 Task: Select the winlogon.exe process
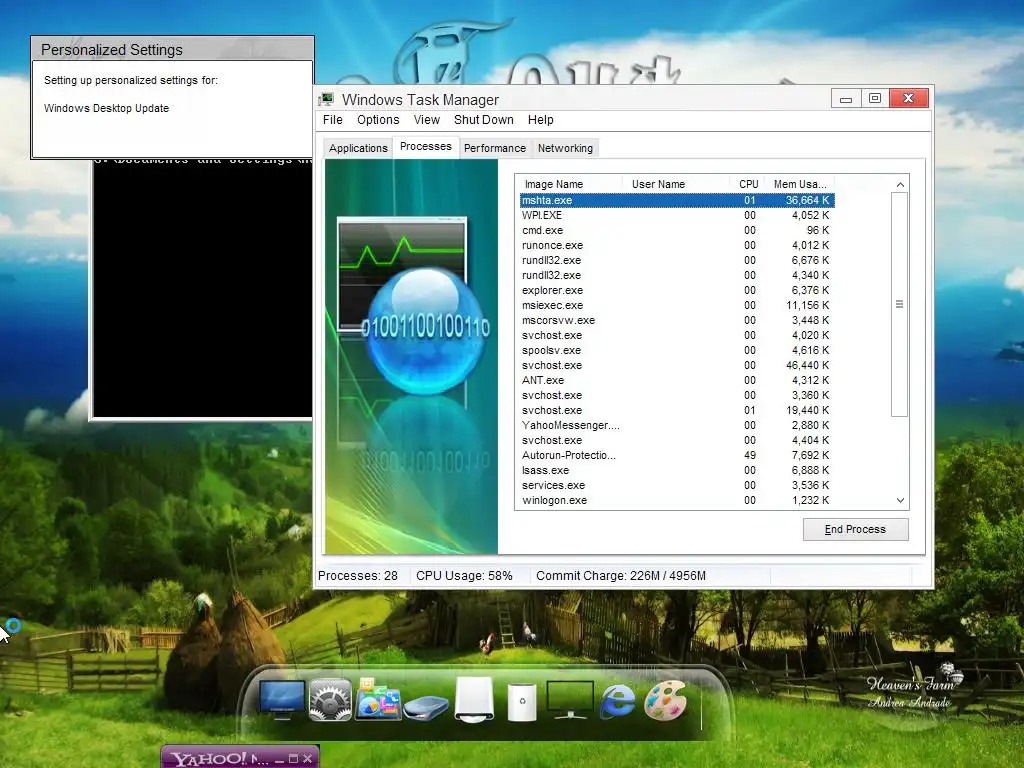[x=677, y=501]
